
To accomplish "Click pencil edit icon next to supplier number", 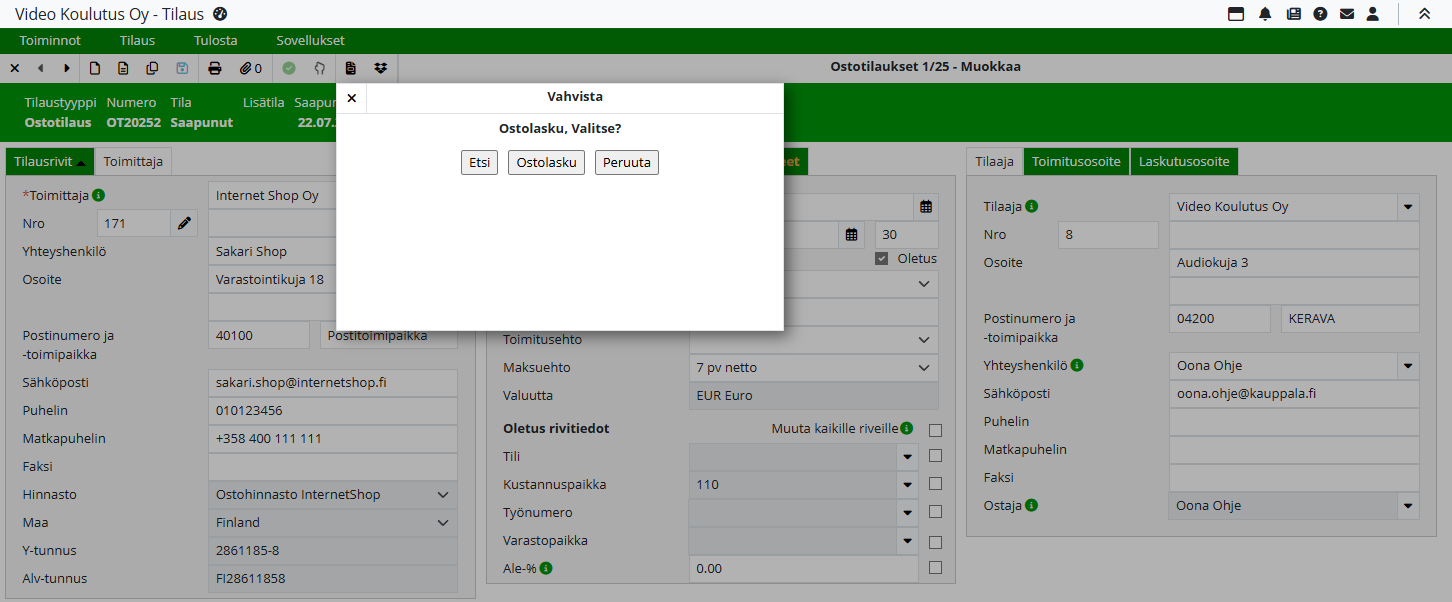I will pos(184,224).
